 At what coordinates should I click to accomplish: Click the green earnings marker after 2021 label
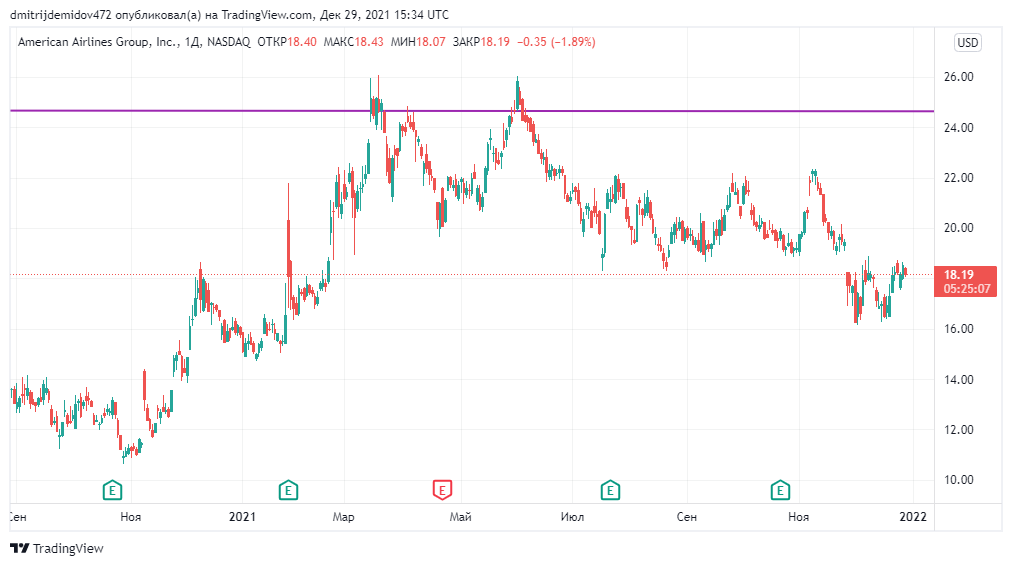coord(288,490)
